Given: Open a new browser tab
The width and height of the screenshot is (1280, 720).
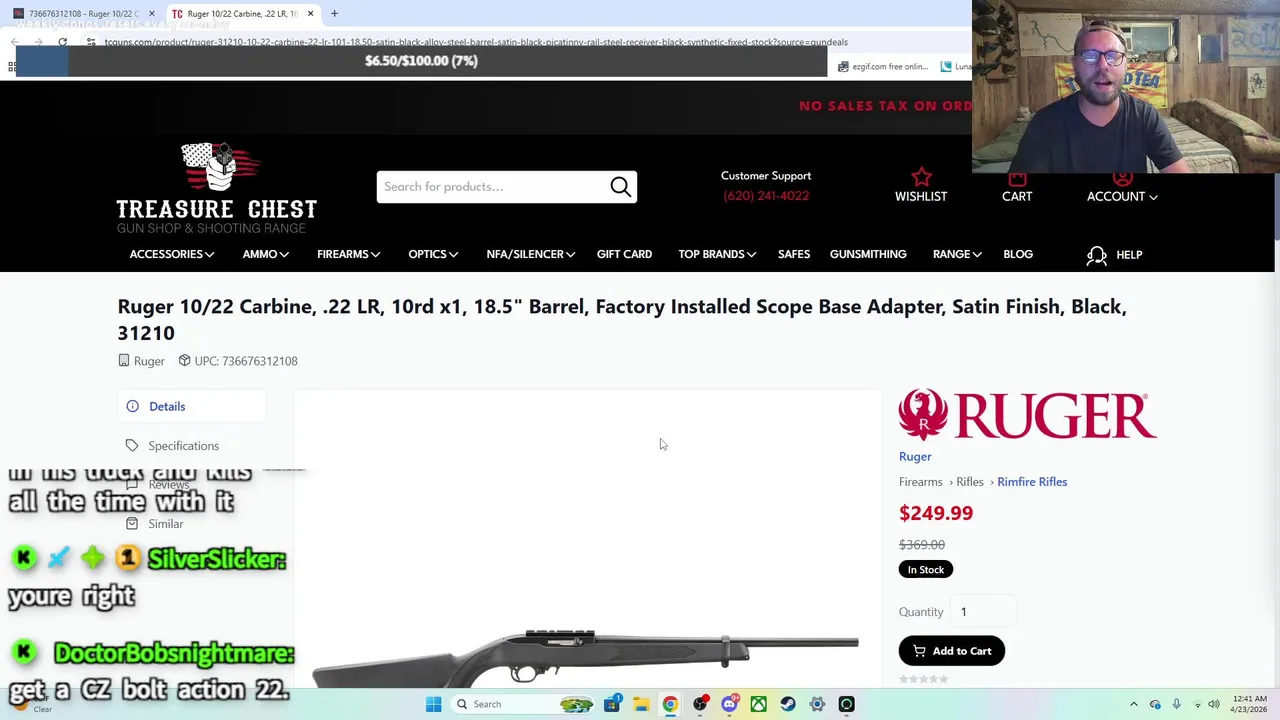Looking at the screenshot, I should click(334, 14).
